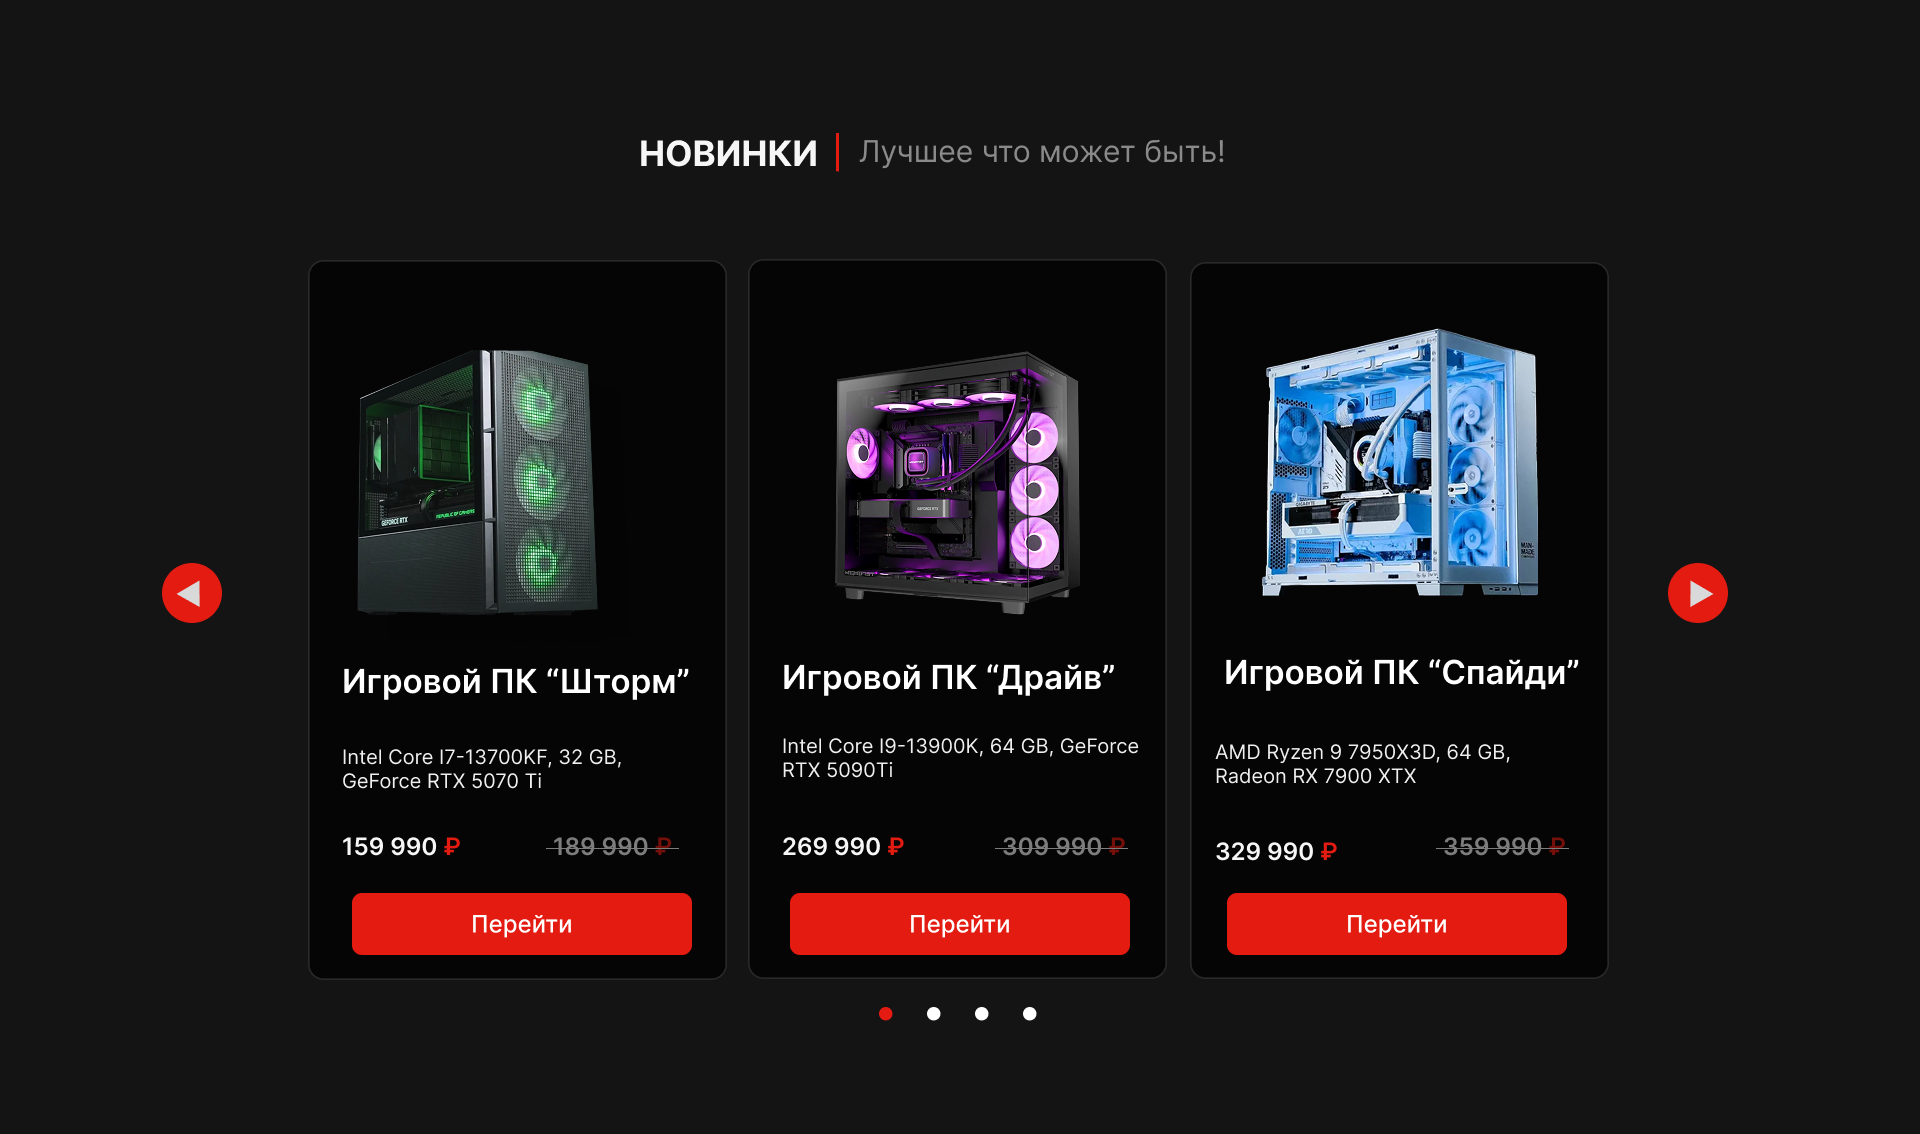Click the AMD Ryzen 9 7950X3D specs text
This screenshot has width=1920, height=1134.
[x=1362, y=764]
